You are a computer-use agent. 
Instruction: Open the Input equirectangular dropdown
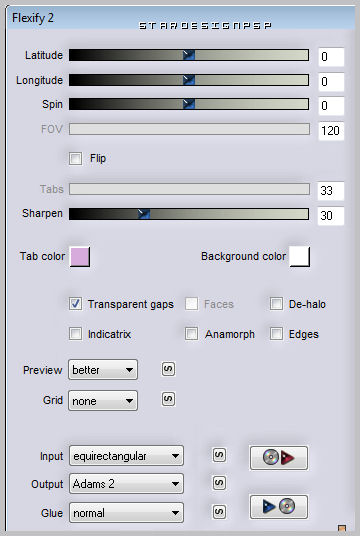tap(126, 456)
